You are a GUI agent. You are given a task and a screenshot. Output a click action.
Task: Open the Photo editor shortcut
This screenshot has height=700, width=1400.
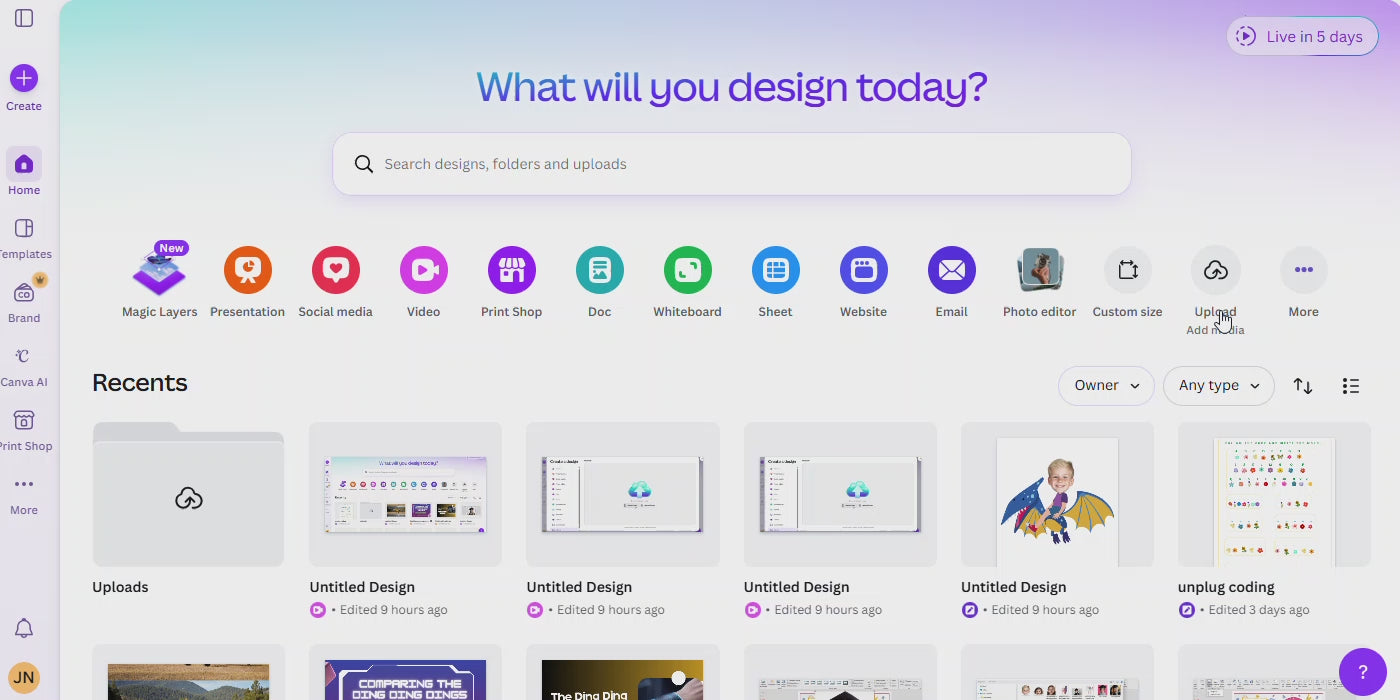(x=1039, y=271)
